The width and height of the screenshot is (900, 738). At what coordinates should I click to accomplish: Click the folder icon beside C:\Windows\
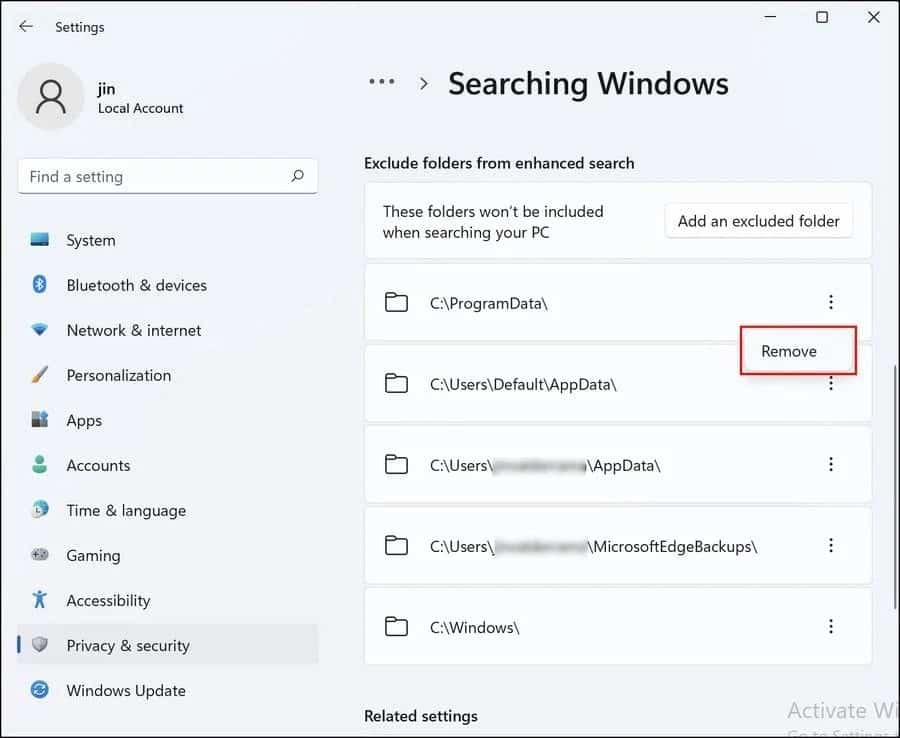(x=396, y=627)
